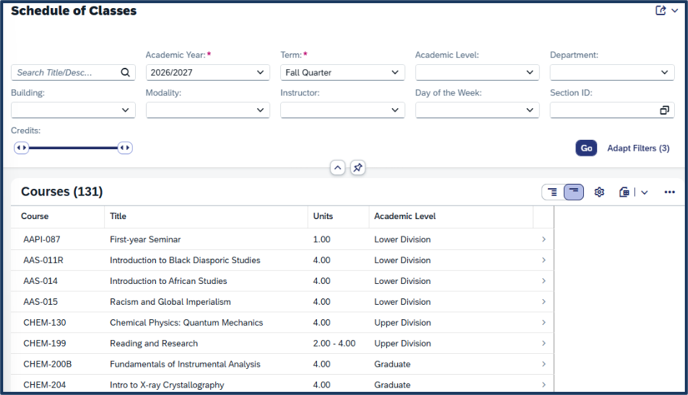
Task: Click the Go button
Action: pos(586,148)
